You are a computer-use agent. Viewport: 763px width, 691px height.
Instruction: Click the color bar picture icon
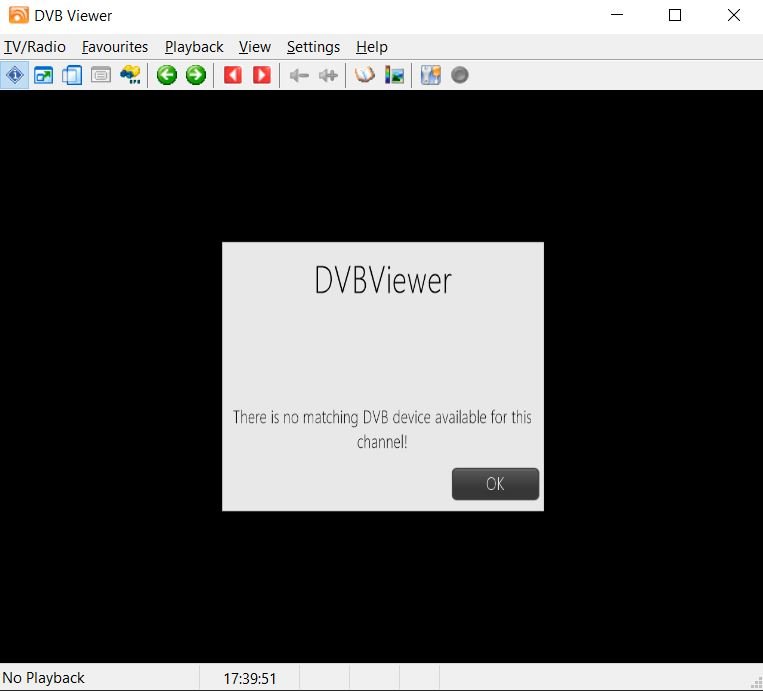394,75
